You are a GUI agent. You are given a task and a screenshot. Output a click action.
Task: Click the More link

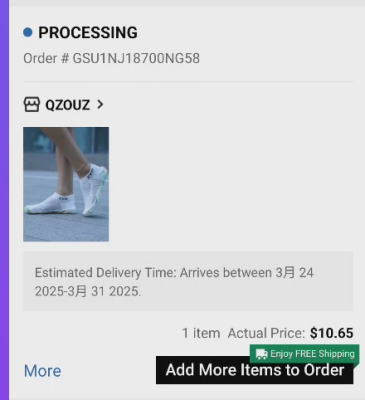[x=43, y=371]
